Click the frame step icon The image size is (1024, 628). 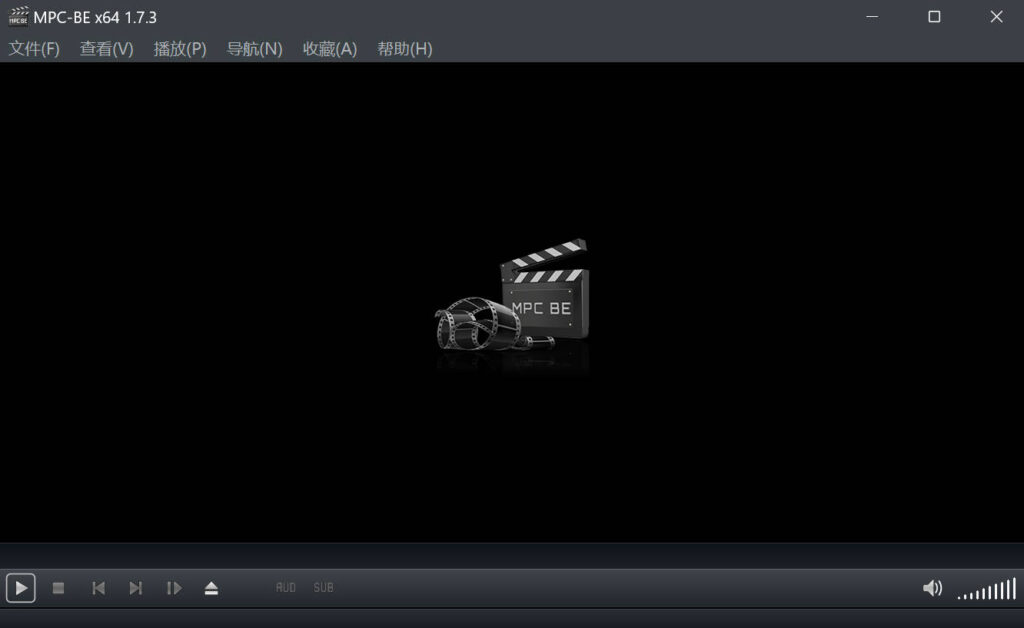click(x=174, y=588)
